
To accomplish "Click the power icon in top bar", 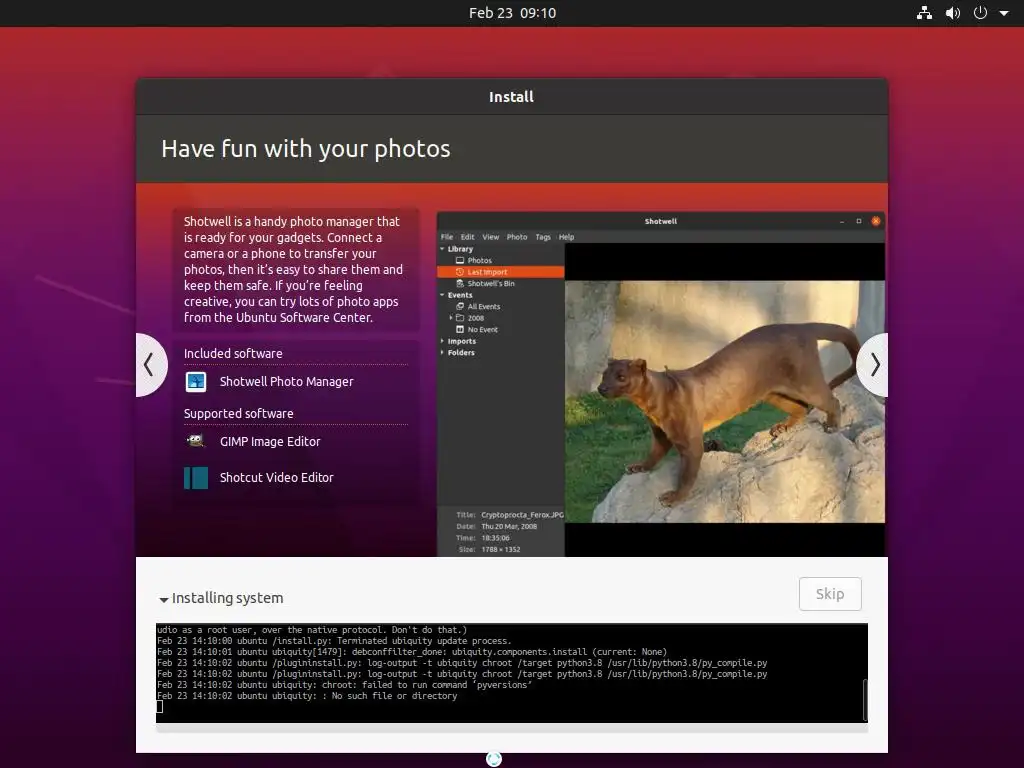I will click(x=980, y=13).
